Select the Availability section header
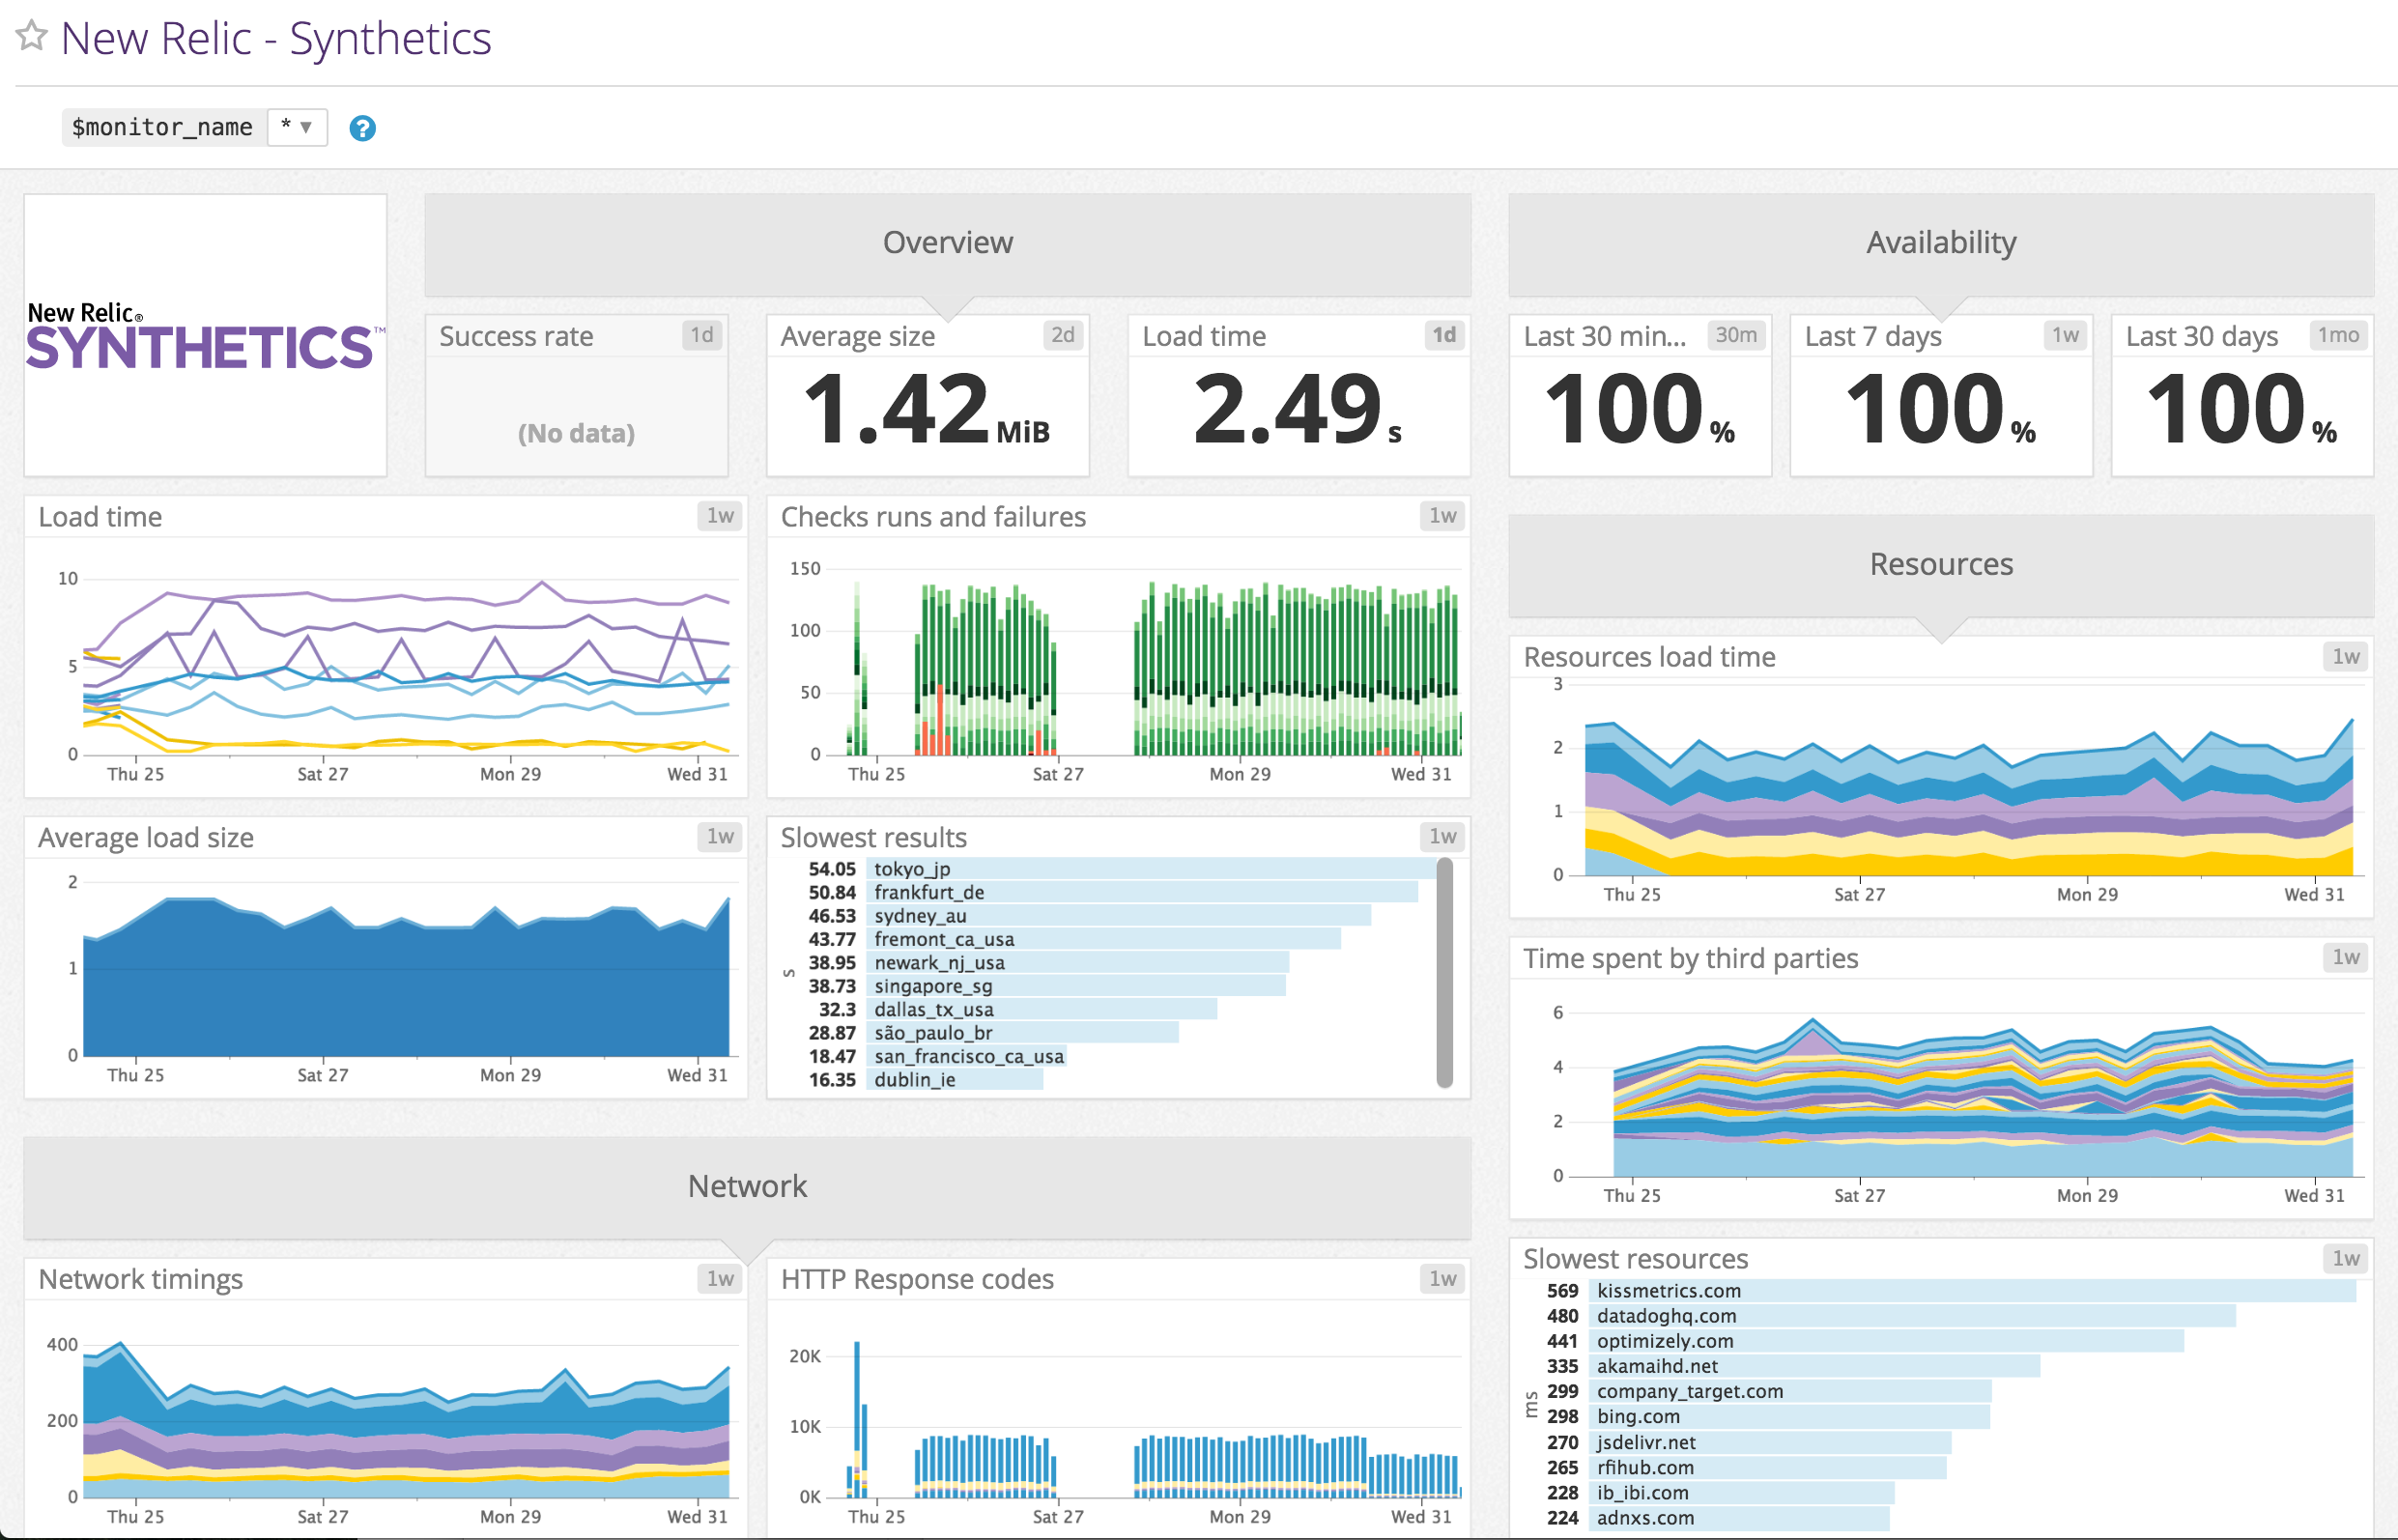Image resolution: width=2398 pixels, height=1540 pixels. tap(1940, 242)
